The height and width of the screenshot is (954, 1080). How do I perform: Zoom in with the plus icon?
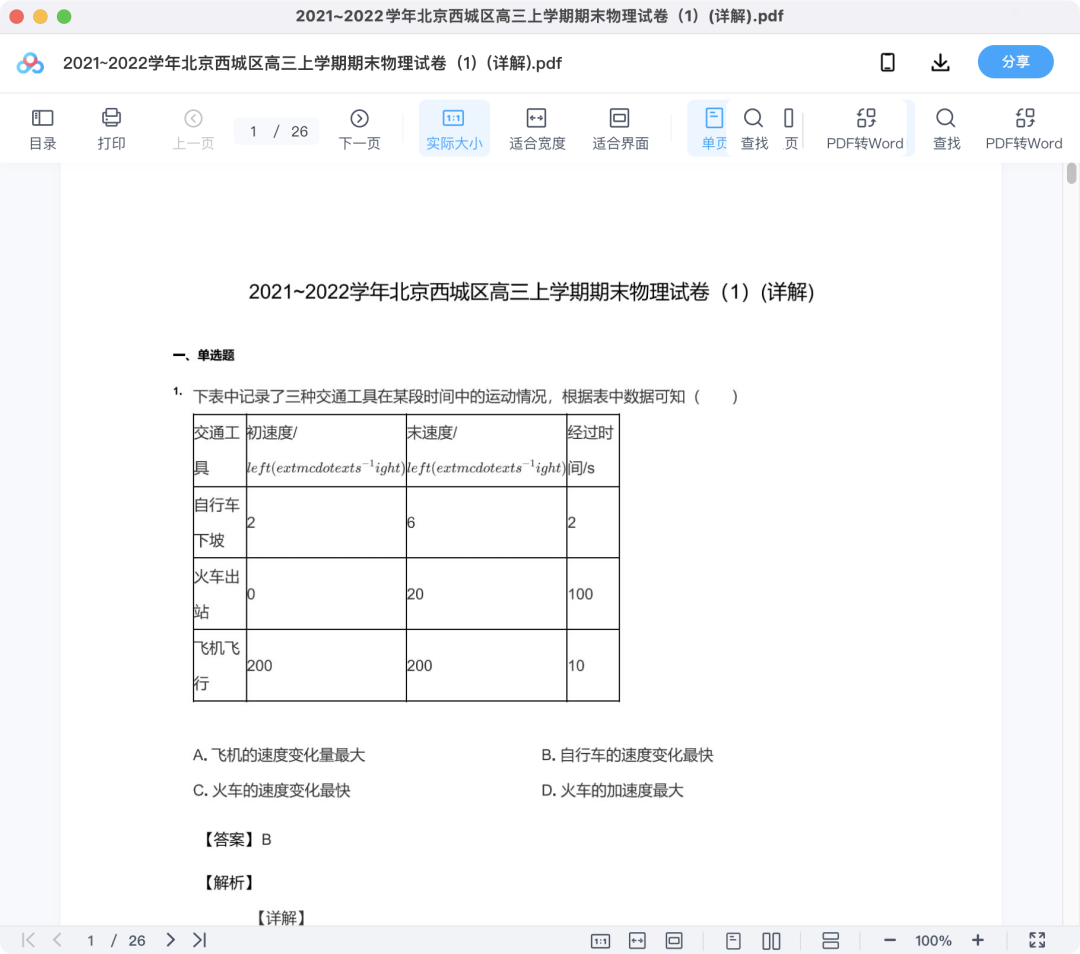pos(978,940)
